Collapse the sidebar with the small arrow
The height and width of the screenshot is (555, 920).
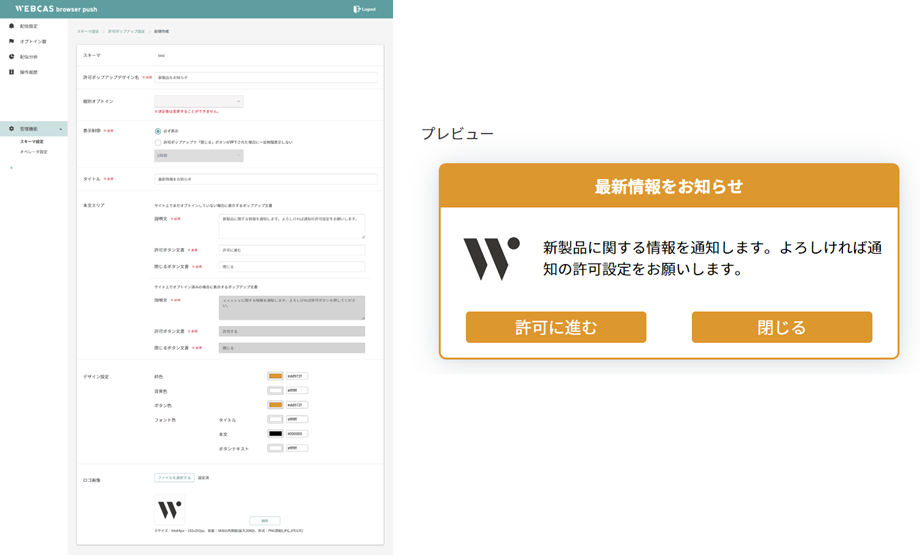[11, 168]
